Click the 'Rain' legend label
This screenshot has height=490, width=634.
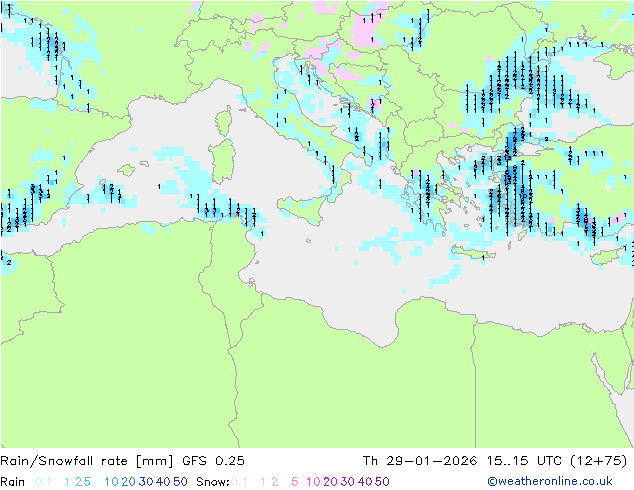click(x=13, y=482)
